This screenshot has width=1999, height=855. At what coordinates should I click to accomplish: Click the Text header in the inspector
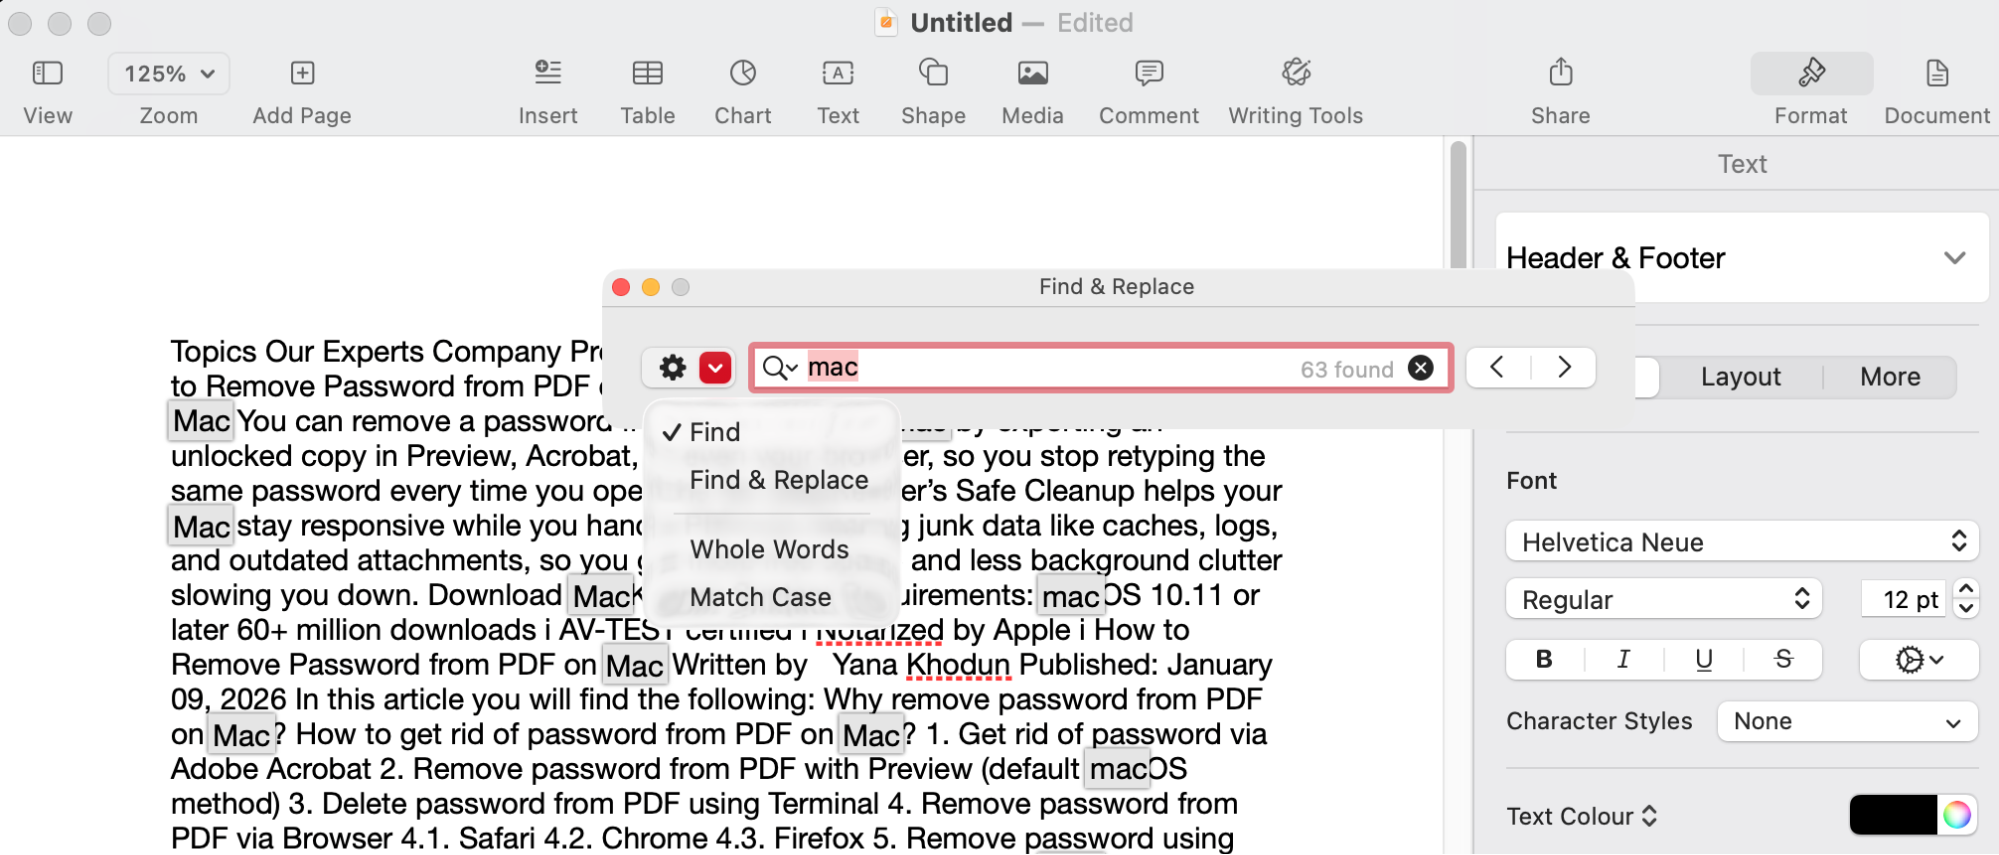pyautogui.click(x=1741, y=164)
